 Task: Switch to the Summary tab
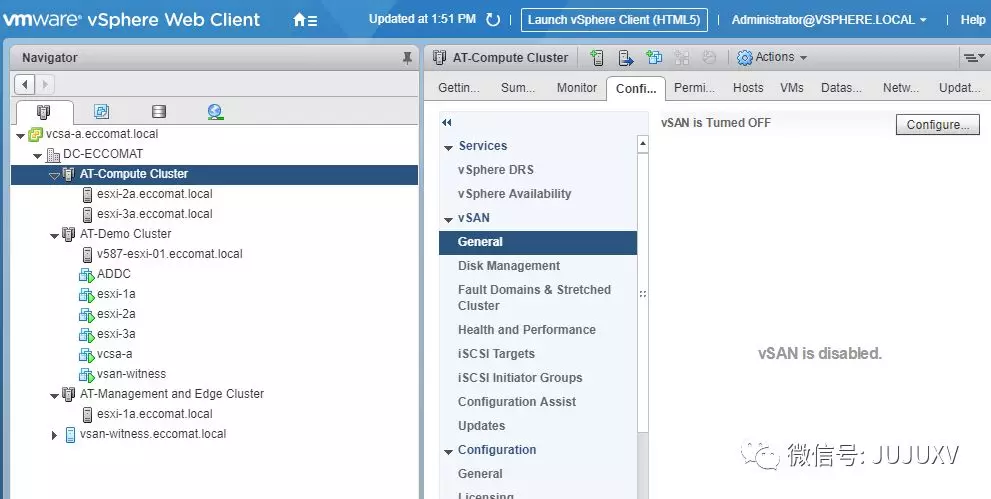[518, 88]
